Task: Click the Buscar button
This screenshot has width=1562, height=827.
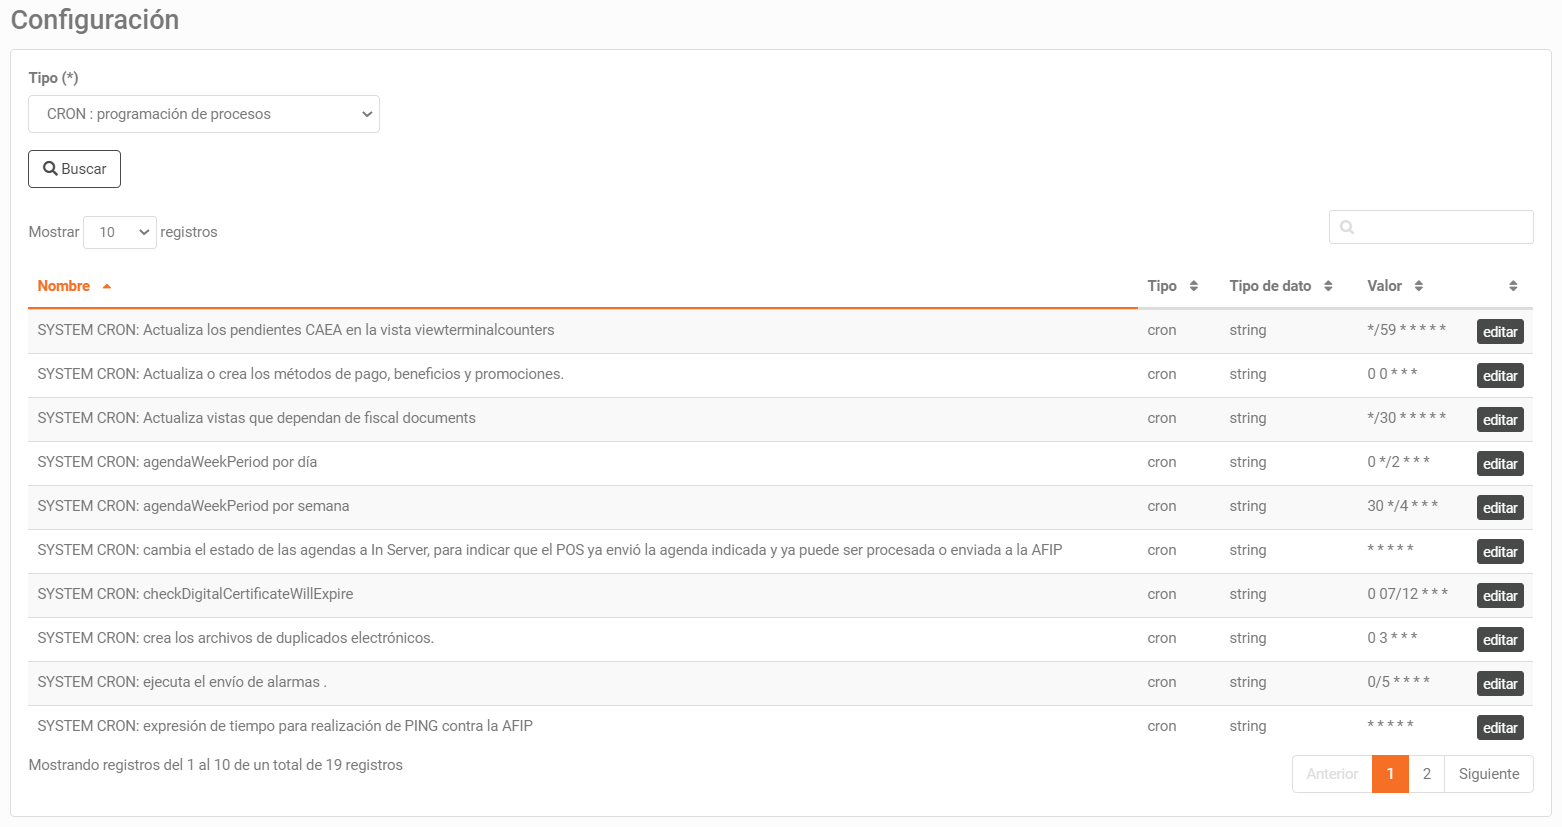Action: pos(75,169)
